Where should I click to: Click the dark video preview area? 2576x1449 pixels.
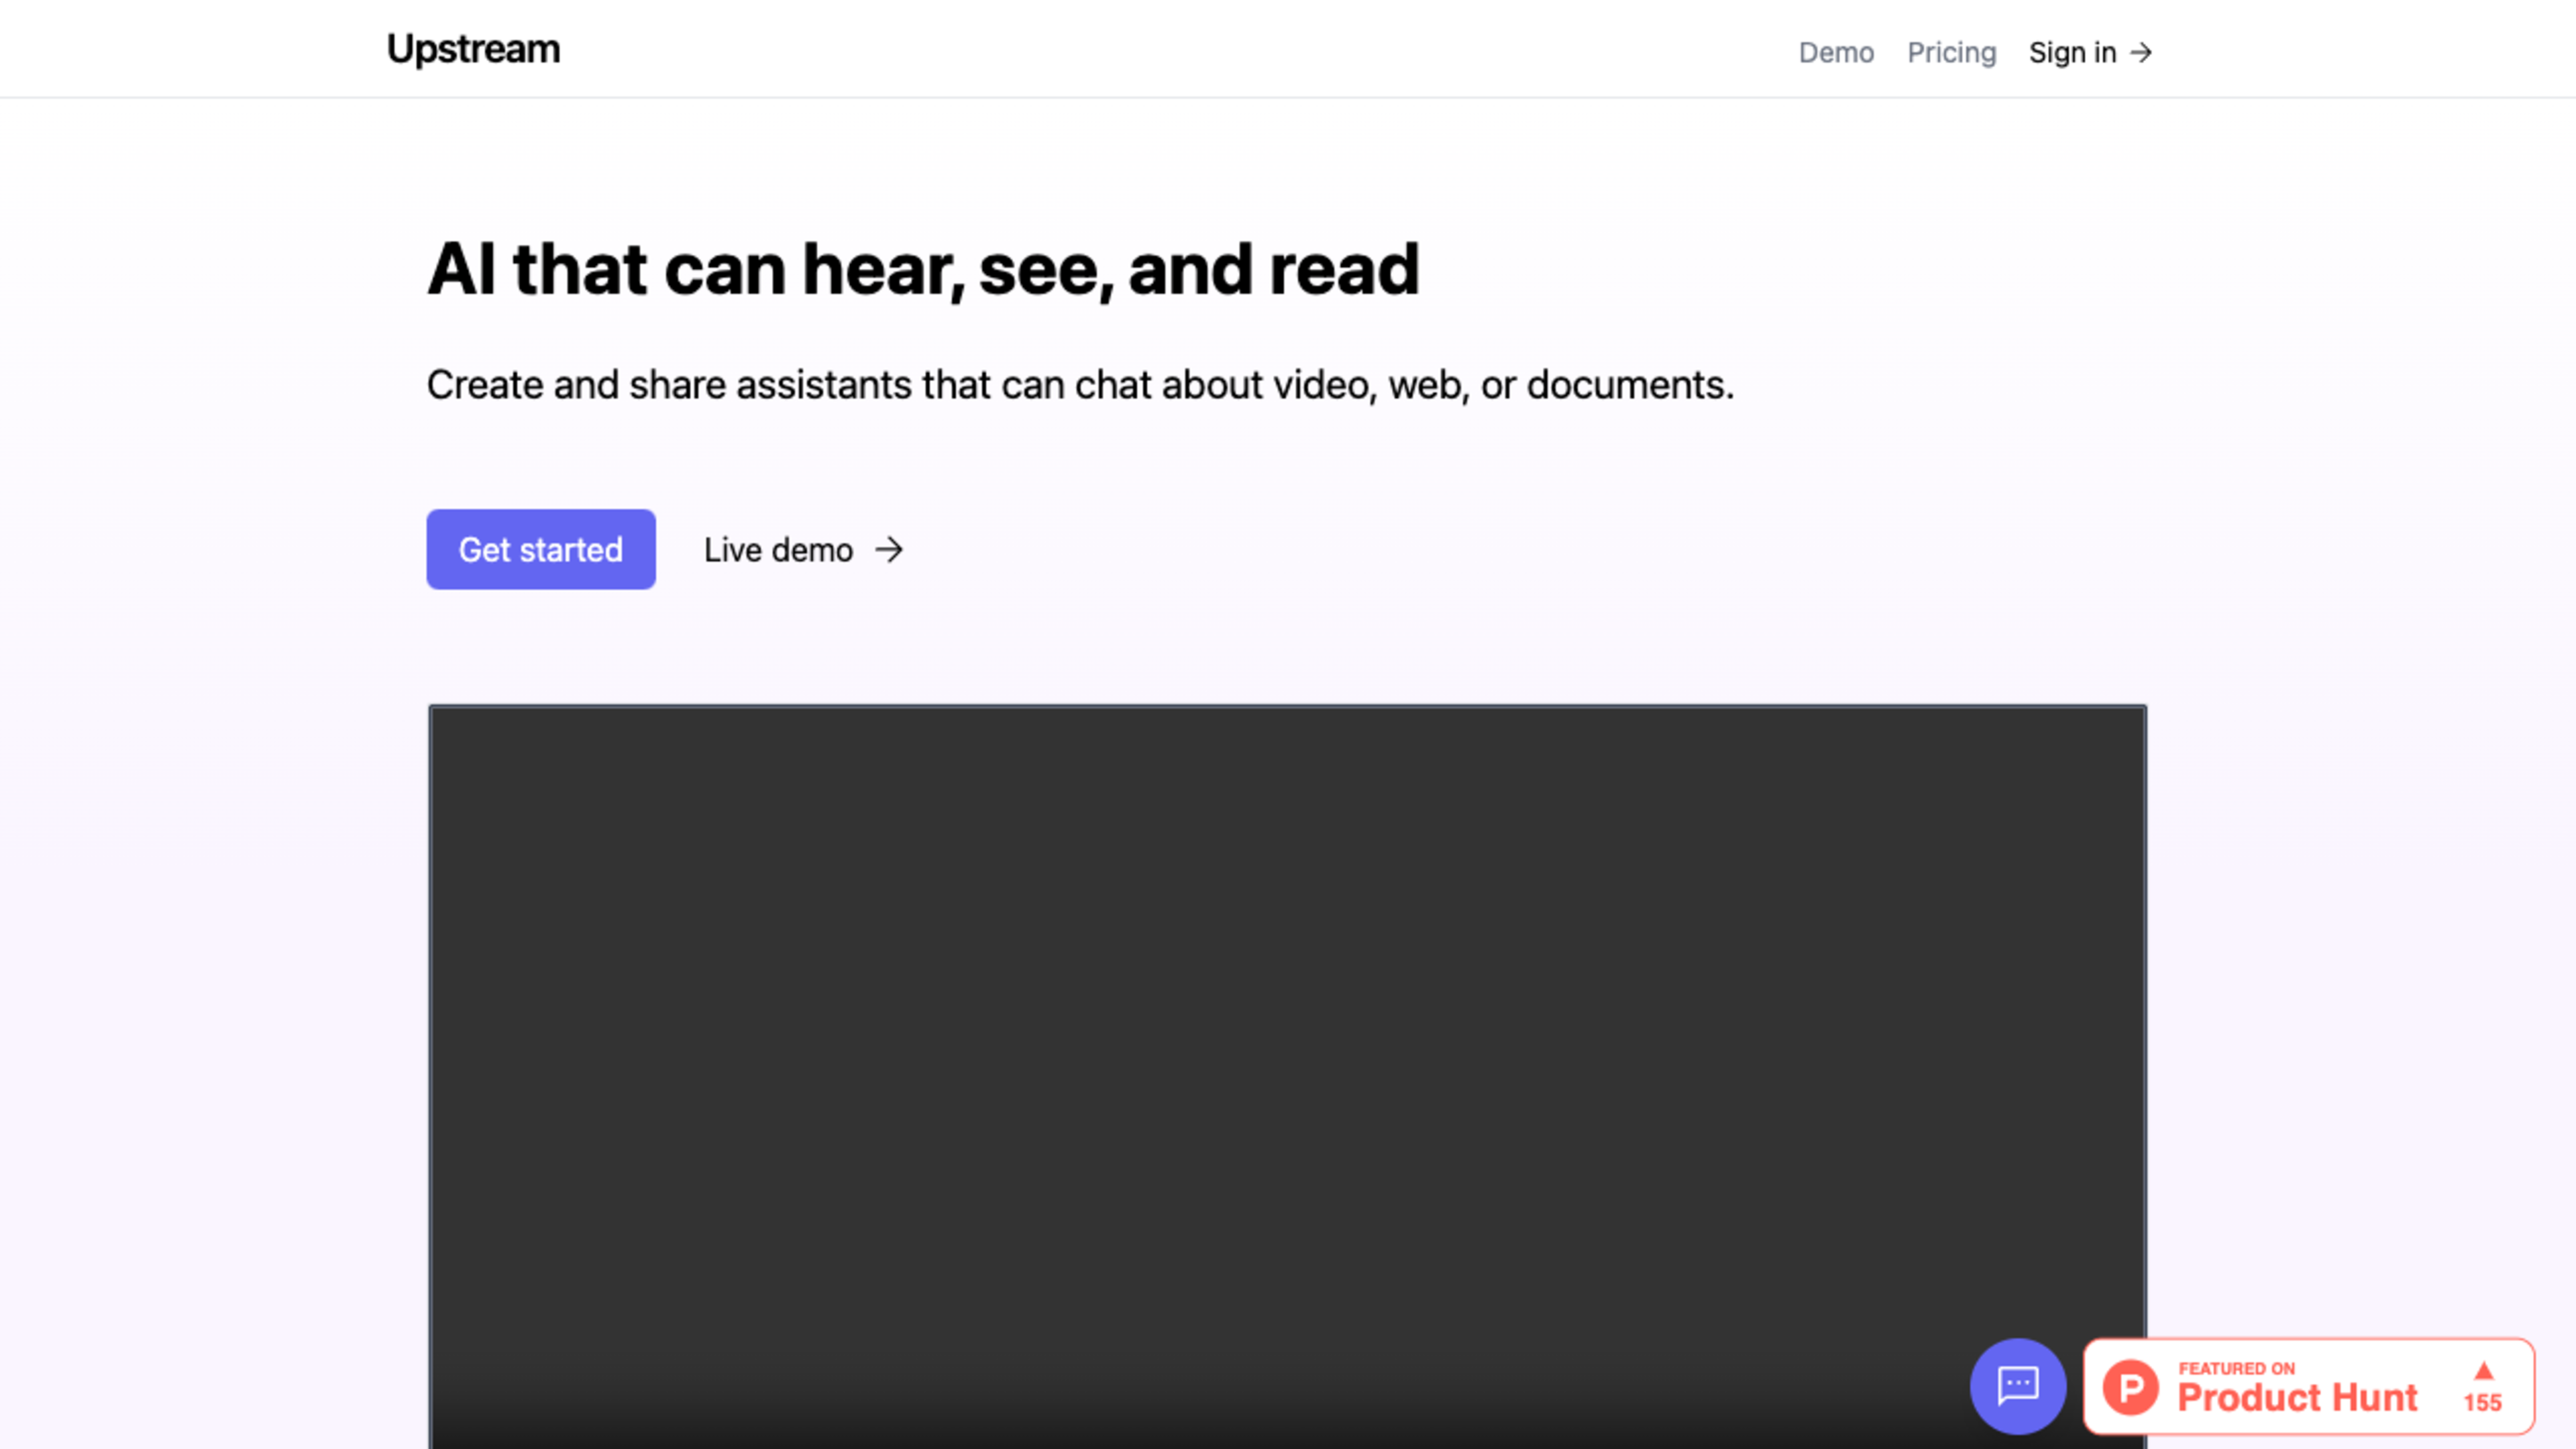pos(1287,1050)
